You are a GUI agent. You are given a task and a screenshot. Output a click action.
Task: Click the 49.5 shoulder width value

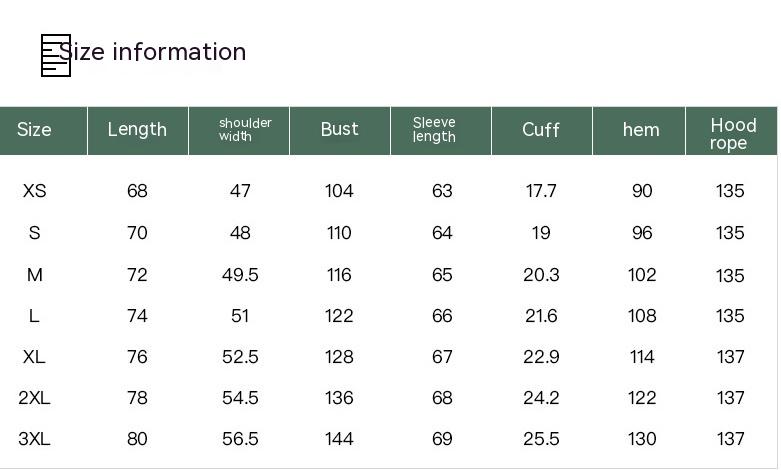tap(240, 275)
